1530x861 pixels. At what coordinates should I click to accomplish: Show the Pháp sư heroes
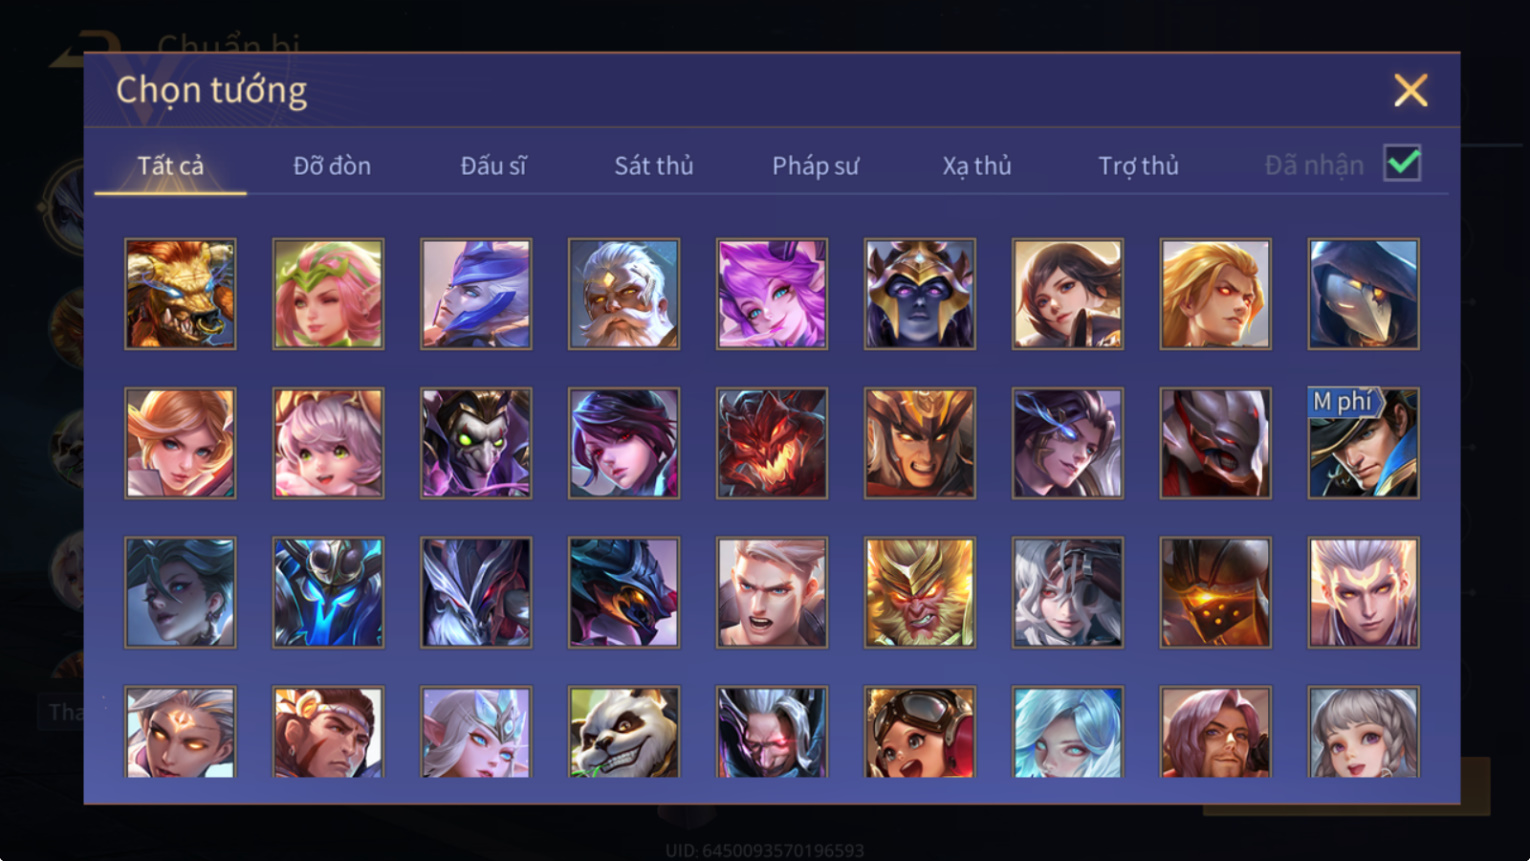tap(815, 166)
